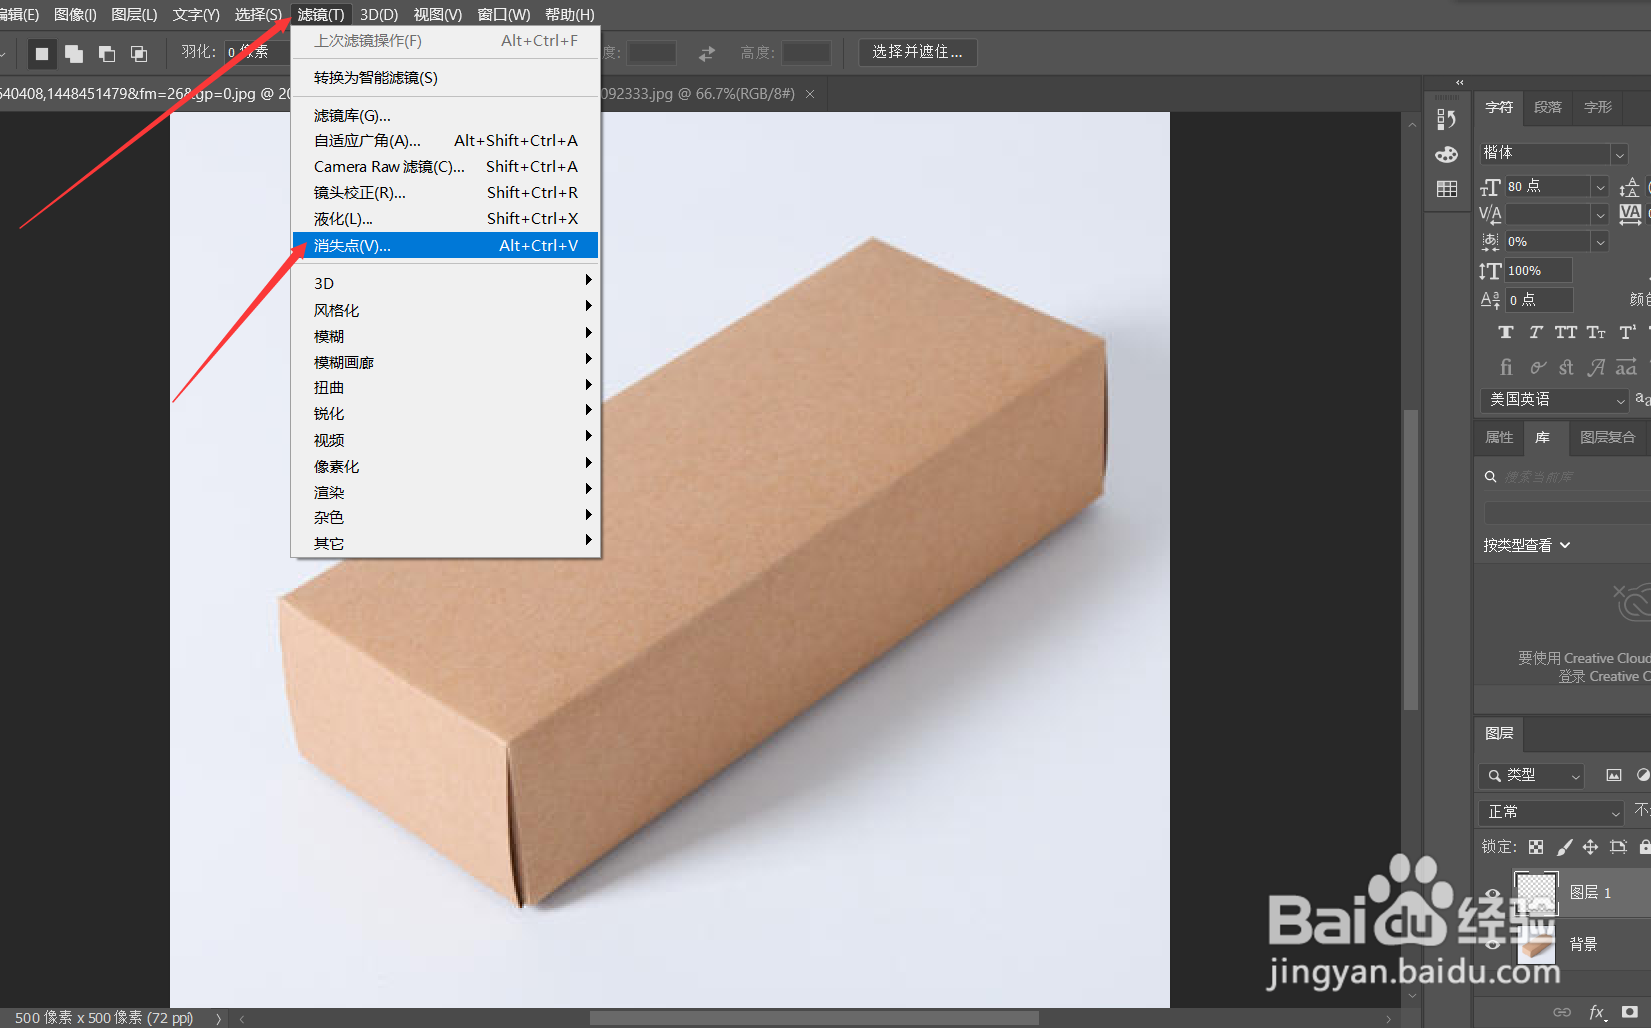The width and height of the screenshot is (1651, 1028).
Task: Click the horizontal canvas scrollbar
Action: (x=814, y=1018)
